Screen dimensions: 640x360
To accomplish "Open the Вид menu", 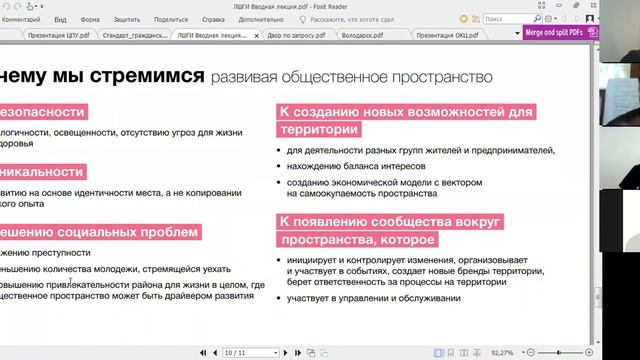I will (60, 19).
